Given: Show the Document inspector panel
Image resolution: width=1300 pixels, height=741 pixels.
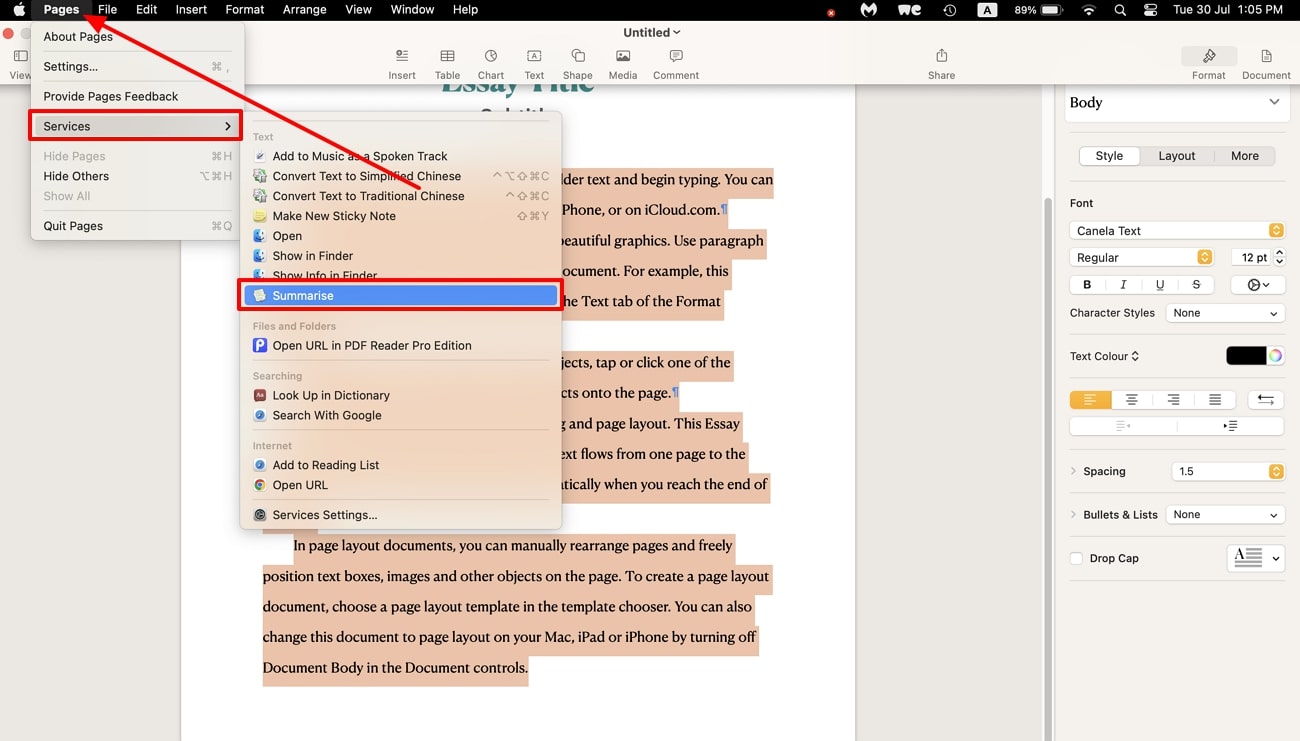Looking at the screenshot, I should coord(1266,64).
